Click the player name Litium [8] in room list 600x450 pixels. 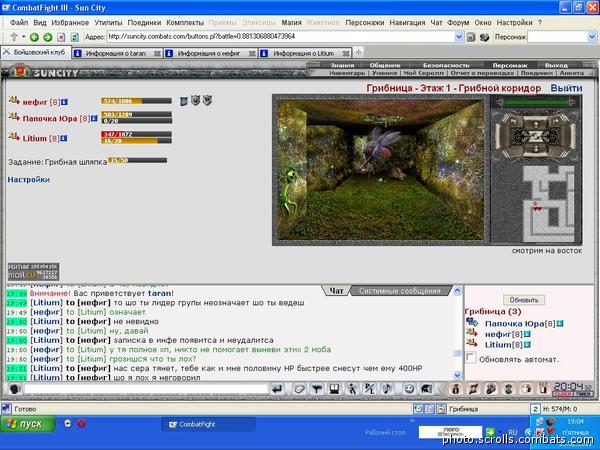tap(504, 344)
